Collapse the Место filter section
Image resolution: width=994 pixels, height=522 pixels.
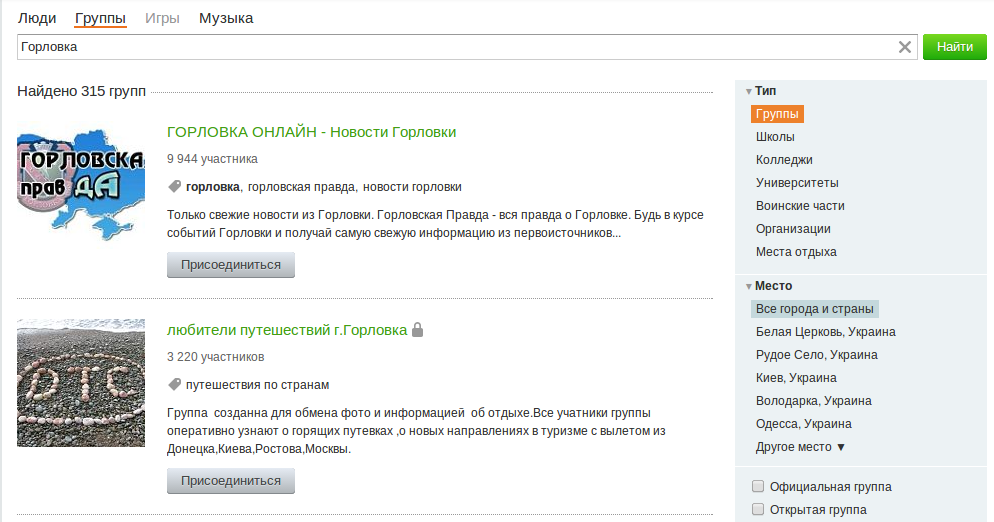769,285
